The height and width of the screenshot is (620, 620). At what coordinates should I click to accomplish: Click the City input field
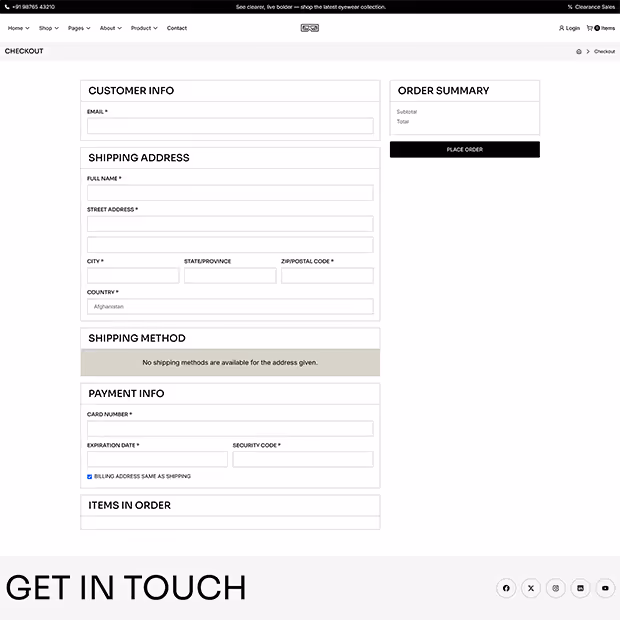click(133, 275)
